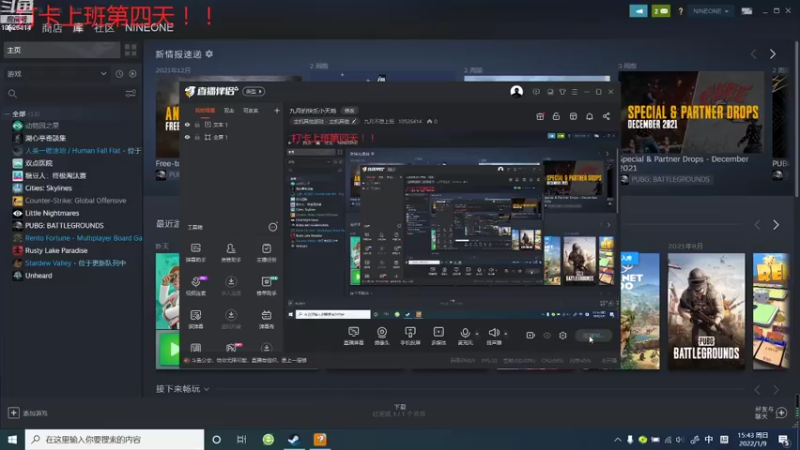Open Steam 下载 downloads at bottom
800x450 pixels.
pyautogui.click(x=399, y=410)
